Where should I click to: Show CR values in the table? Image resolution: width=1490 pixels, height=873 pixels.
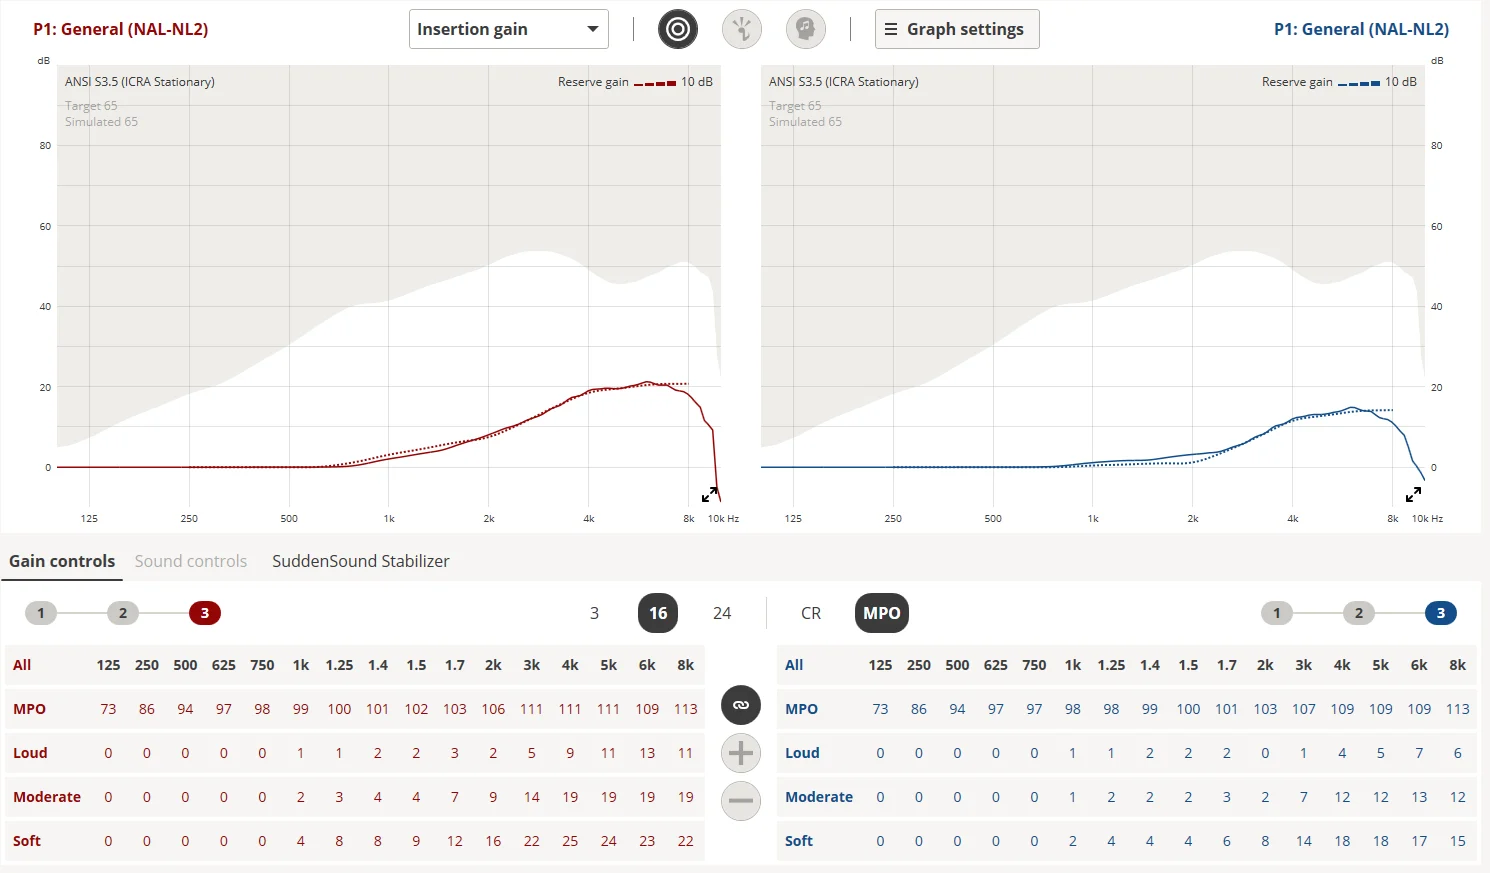point(811,613)
